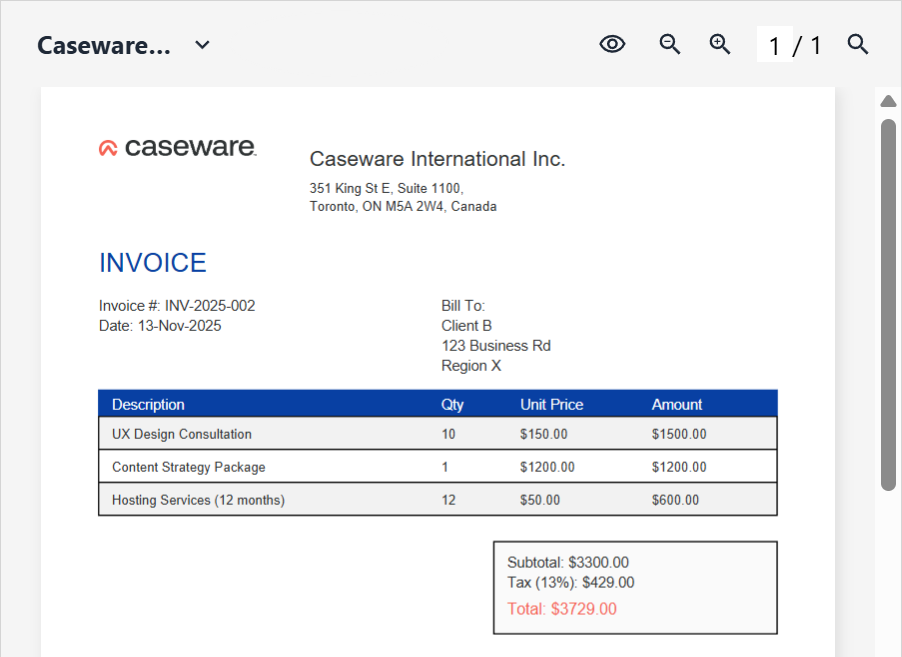Click the red Total: $3729.00 text

point(562,609)
